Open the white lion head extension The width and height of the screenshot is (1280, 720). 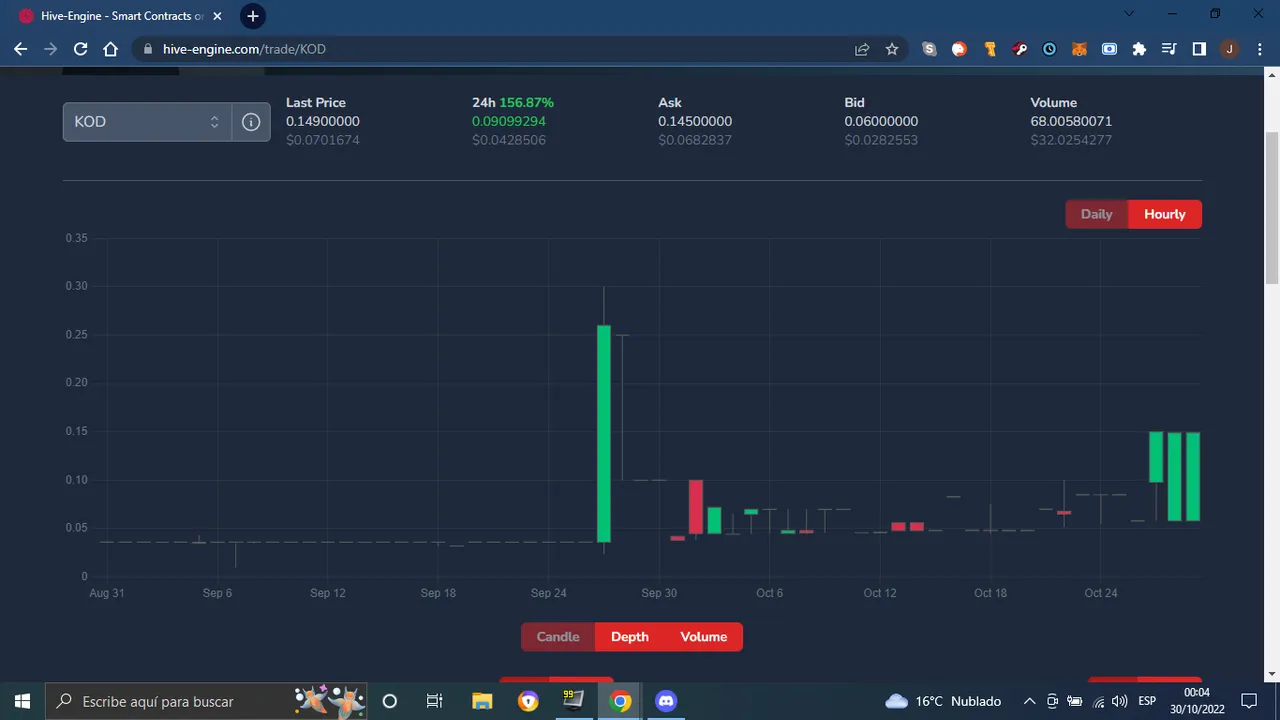coord(960,49)
